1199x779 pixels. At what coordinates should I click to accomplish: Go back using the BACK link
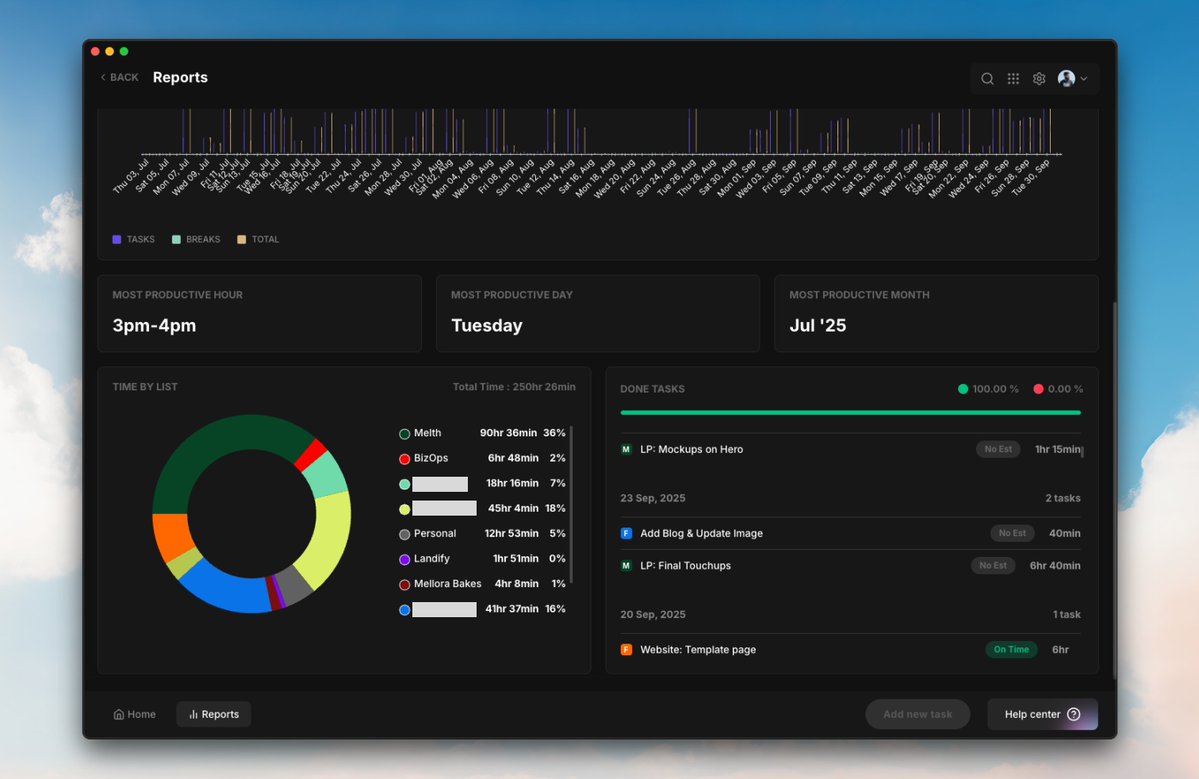[119, 77]
